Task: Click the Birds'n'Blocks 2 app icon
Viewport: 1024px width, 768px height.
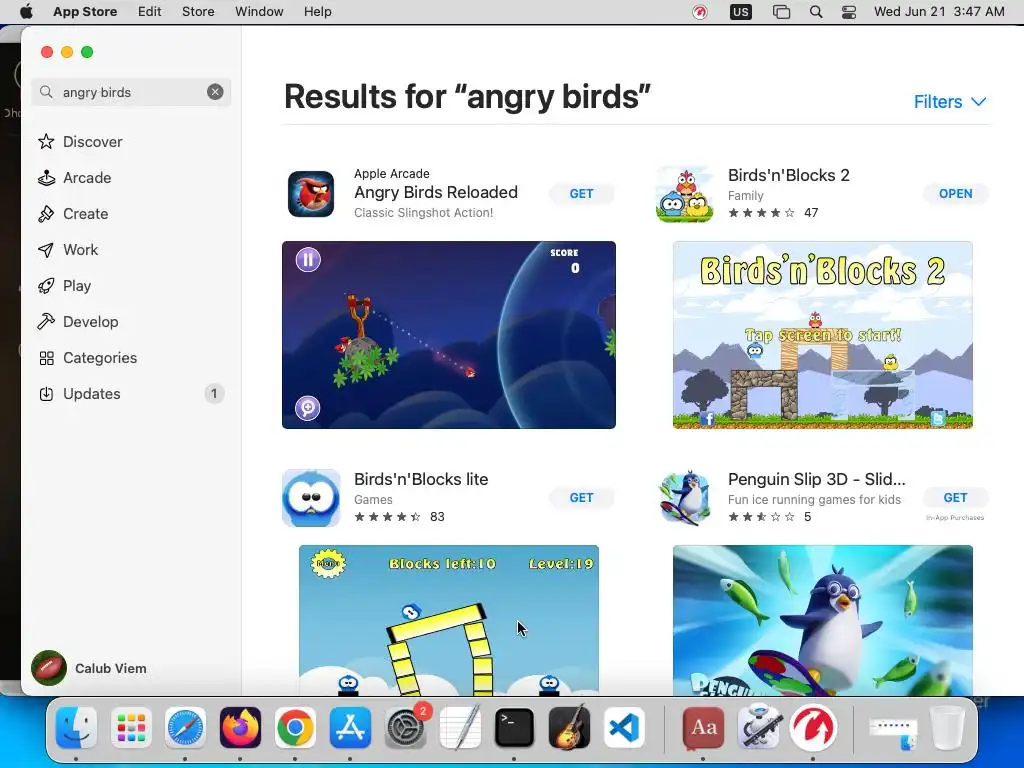Action: click(684, 194)
